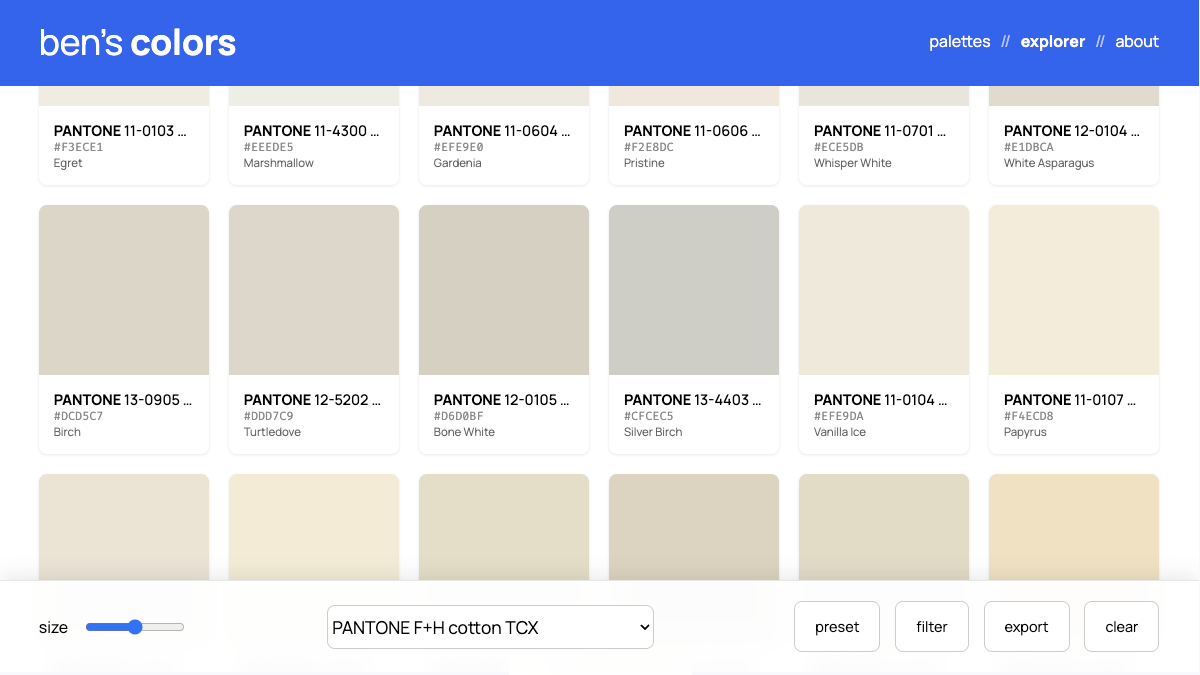The width and height of the screenshot is (1200, 675).
Task: Pick the Turtledove color swatch
Action: click(x=314, y=290)
